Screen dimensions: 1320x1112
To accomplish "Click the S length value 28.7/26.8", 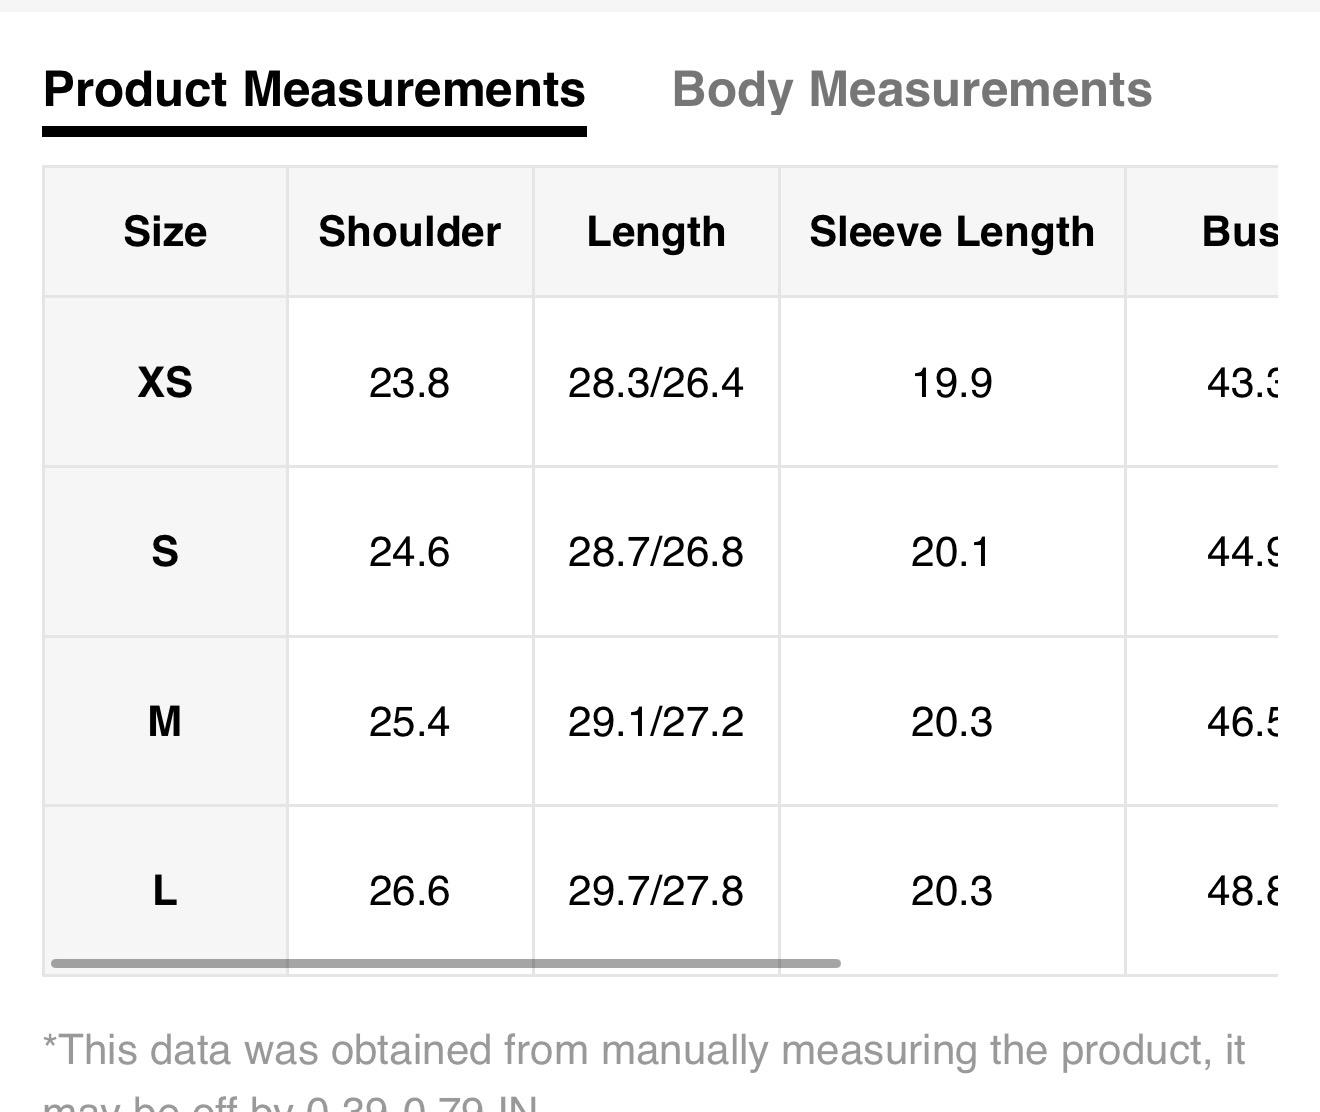I will coord(656,552).
